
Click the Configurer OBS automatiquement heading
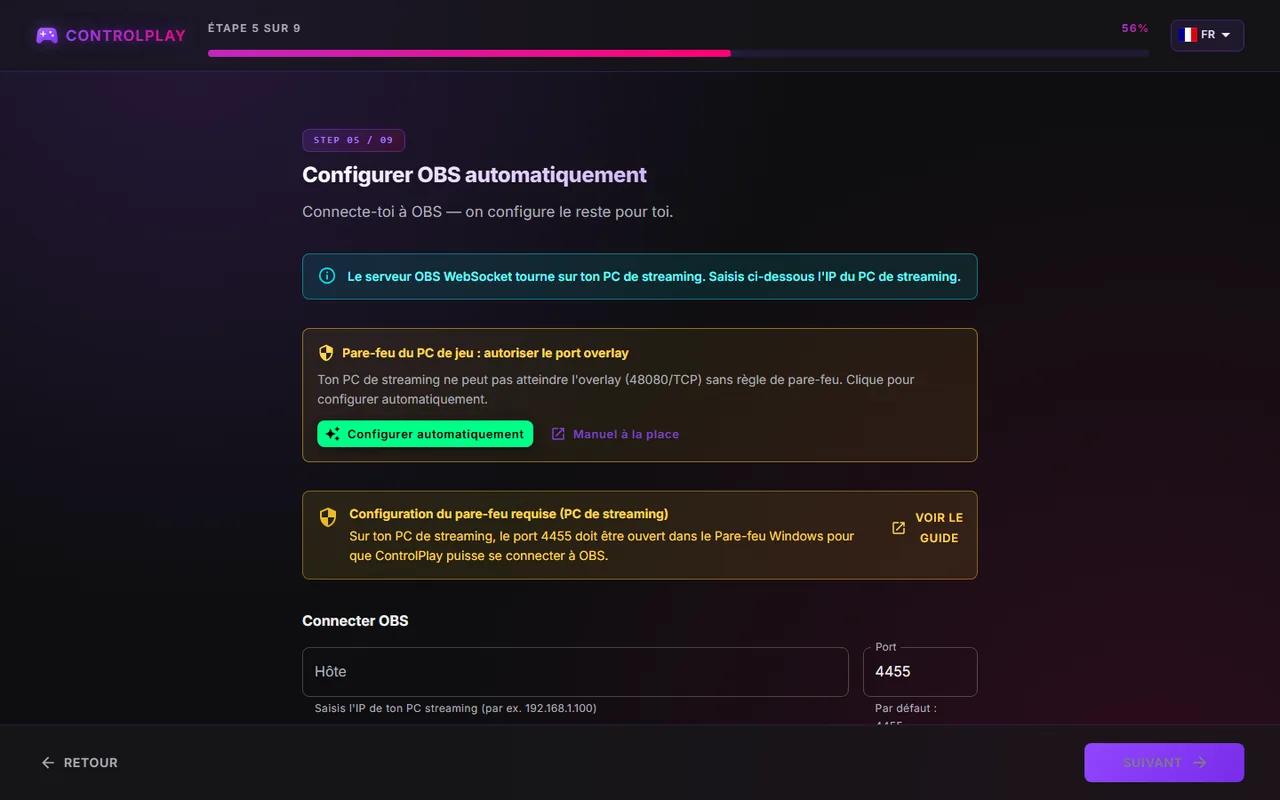point(474,175)
